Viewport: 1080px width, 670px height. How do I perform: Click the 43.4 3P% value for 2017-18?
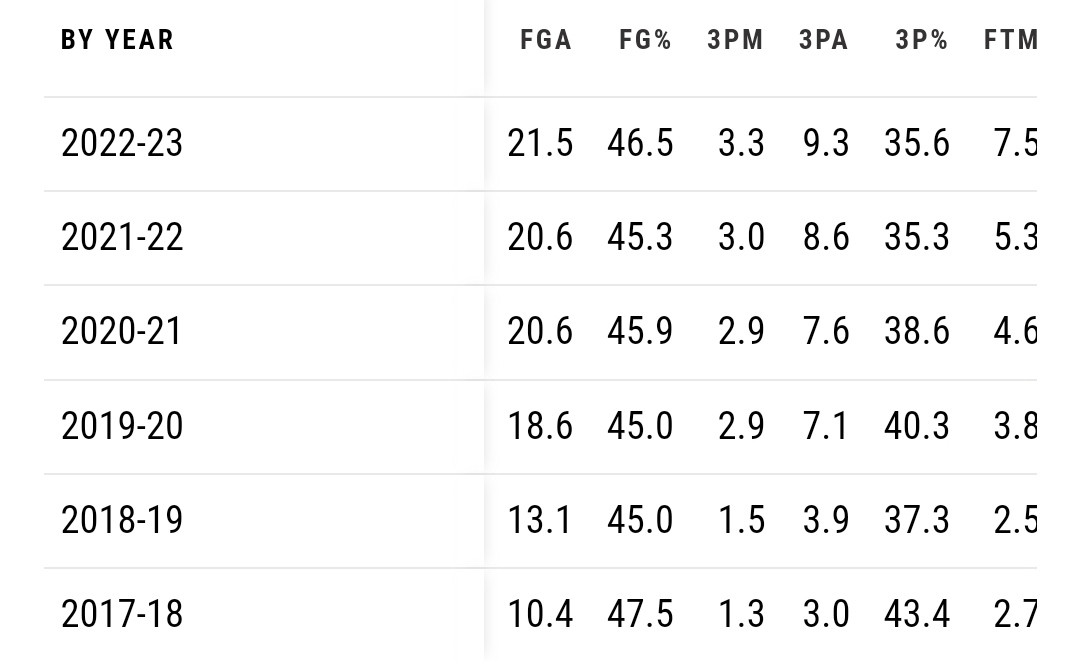tap(917, 613)
